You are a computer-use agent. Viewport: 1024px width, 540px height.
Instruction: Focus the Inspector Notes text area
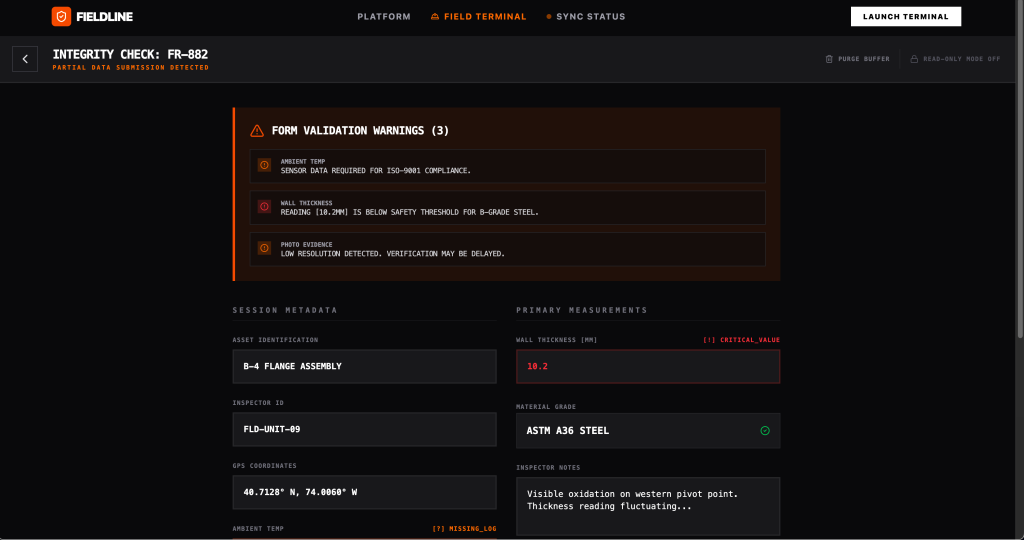647,506
